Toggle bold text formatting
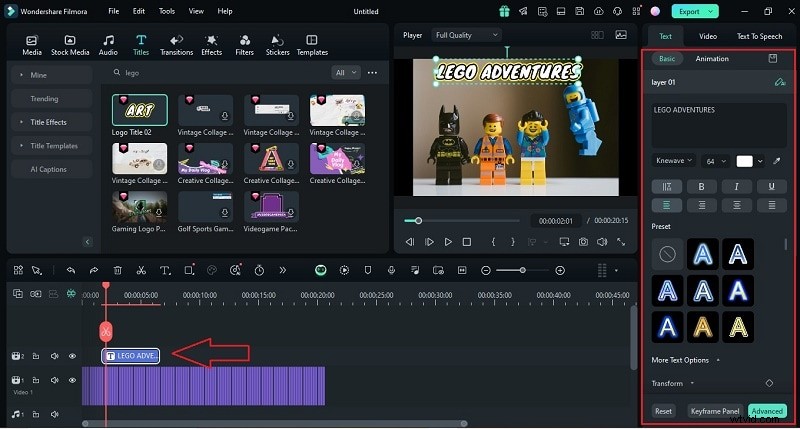 (x=702, y=187)
